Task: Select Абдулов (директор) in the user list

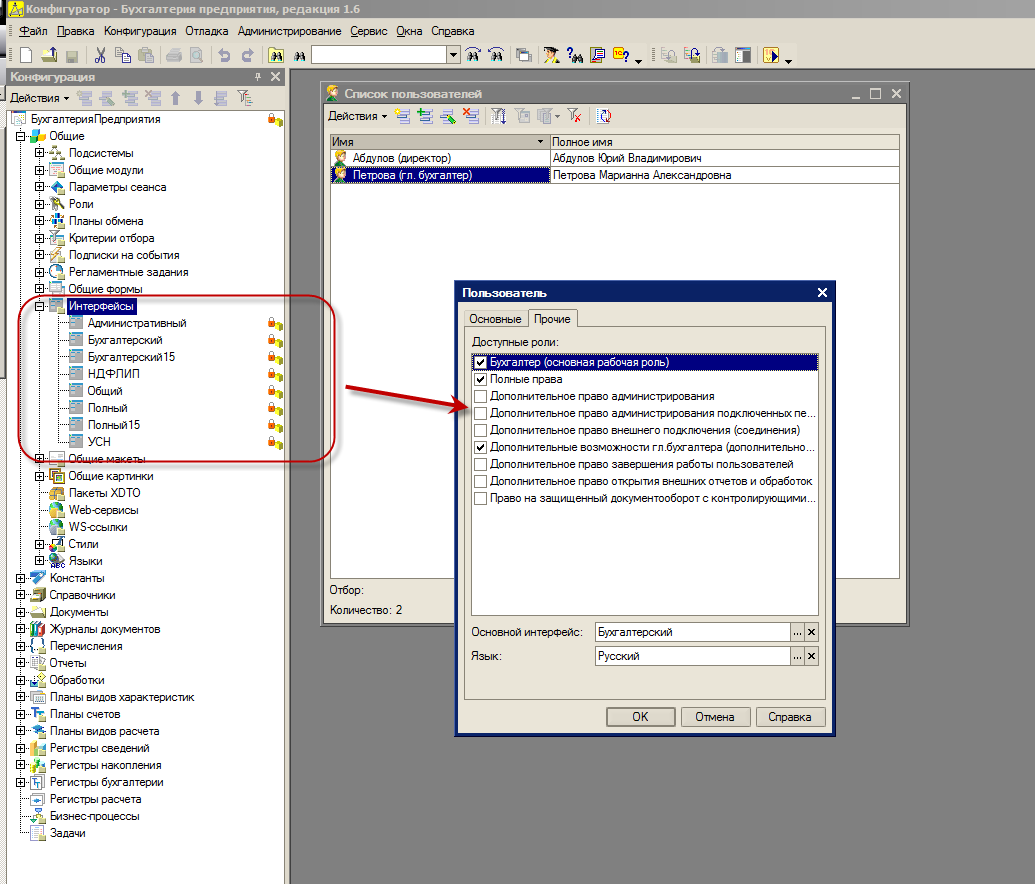Action: pos(401,158)
